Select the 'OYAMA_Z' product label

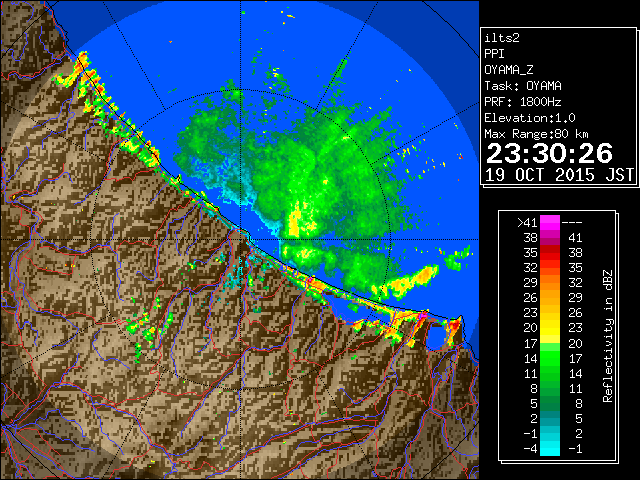509,70
